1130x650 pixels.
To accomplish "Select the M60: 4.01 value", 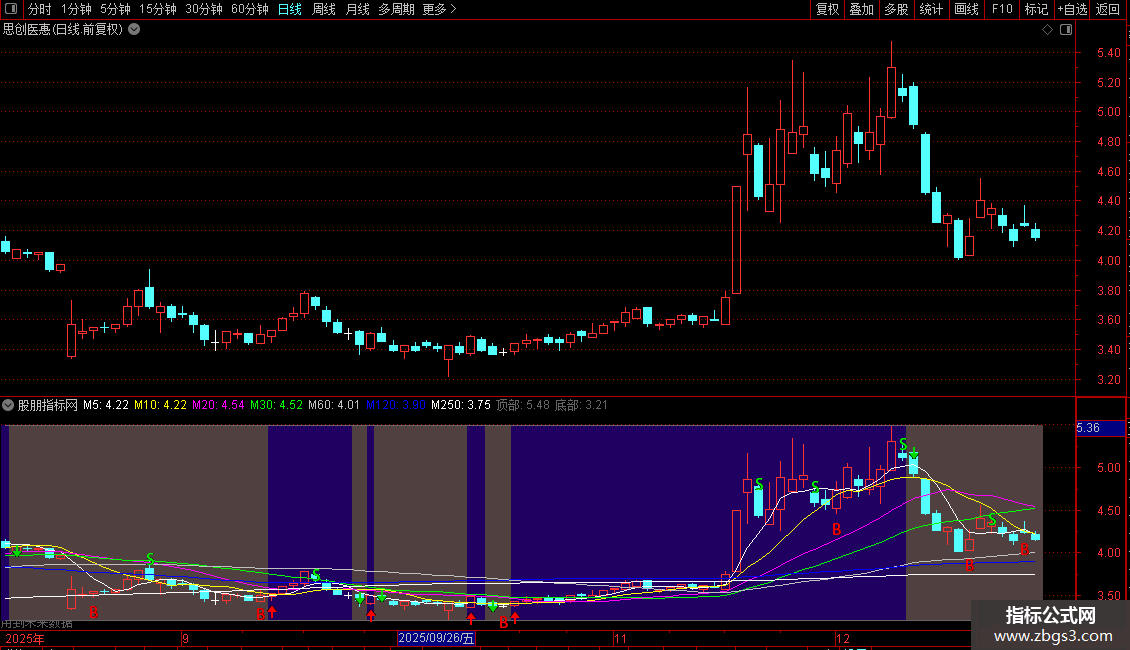I will [x=334, y=405].
